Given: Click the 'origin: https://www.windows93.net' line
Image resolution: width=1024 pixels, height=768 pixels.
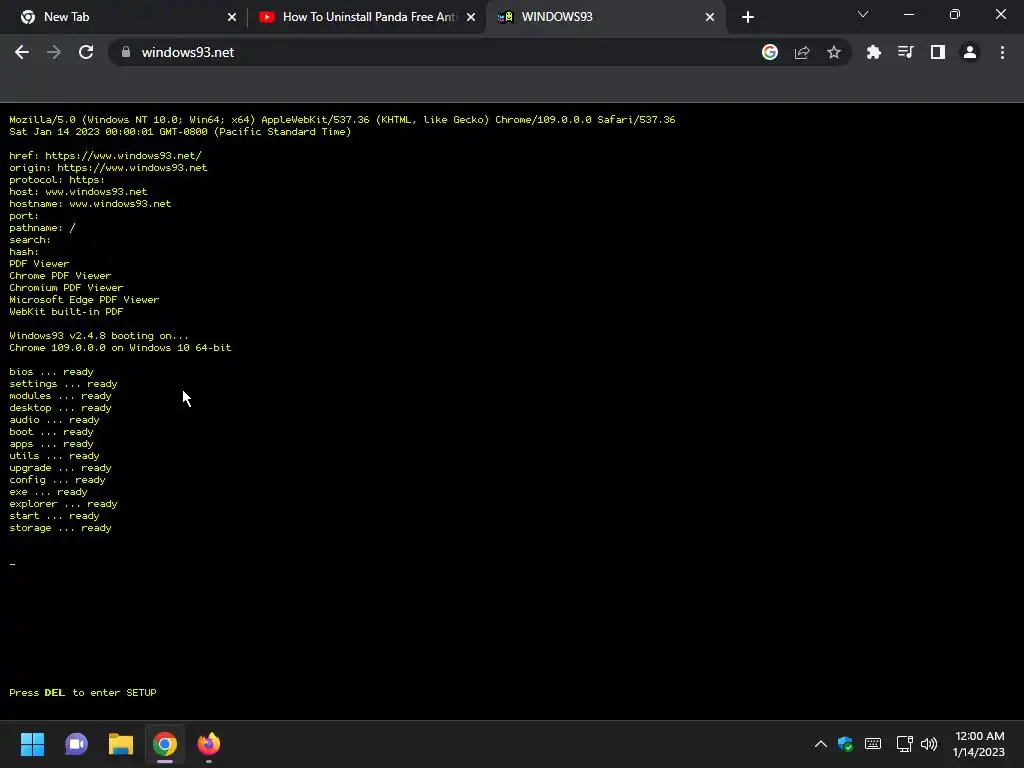Looking at the screenshot, I should [x=108, y=168].
